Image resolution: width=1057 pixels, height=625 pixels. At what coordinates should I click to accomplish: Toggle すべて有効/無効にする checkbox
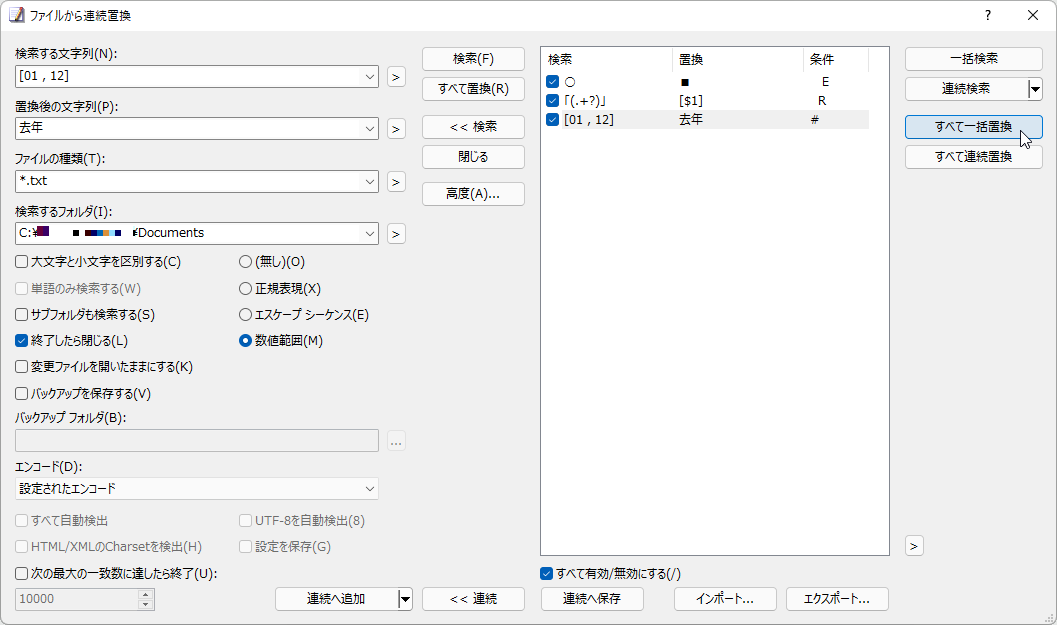(546, 573)
